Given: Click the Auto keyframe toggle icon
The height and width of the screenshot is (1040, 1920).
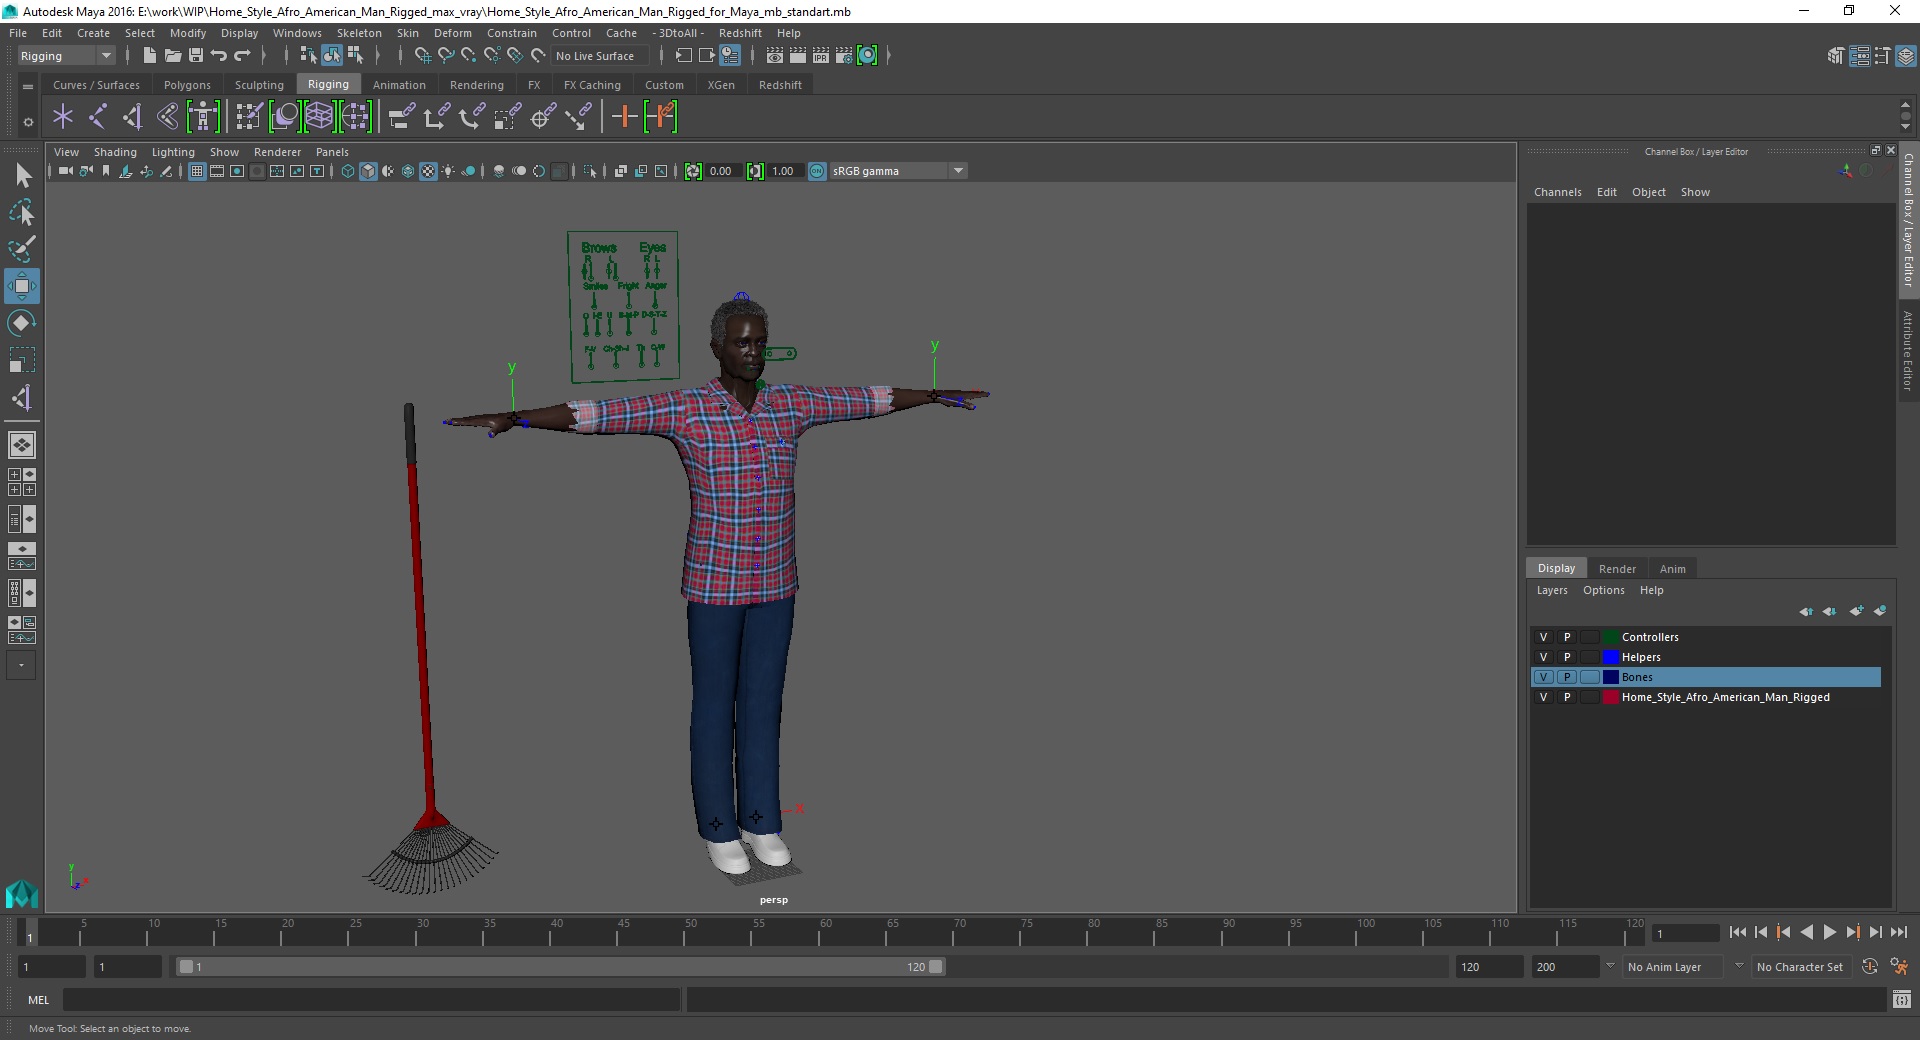Looking at the screenshot, I should coord(1869,967).
